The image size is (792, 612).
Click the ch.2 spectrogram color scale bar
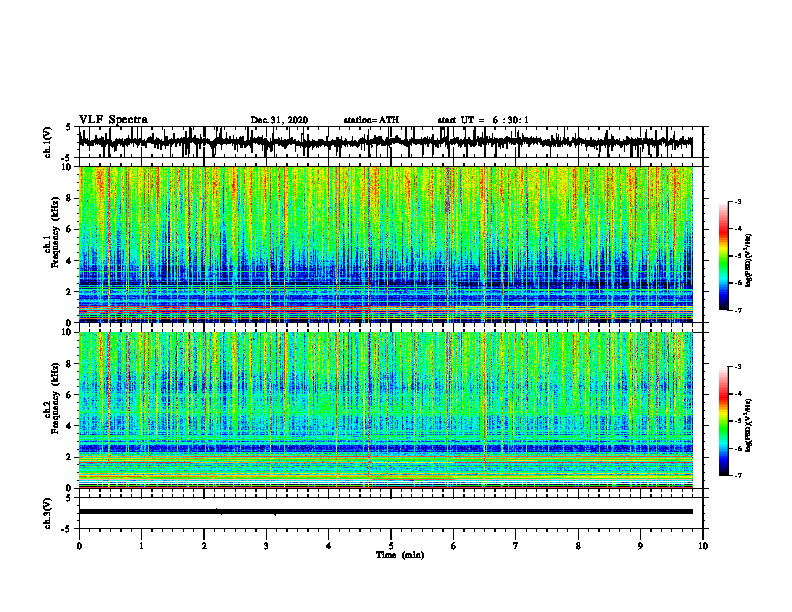(x=723, y=421)
